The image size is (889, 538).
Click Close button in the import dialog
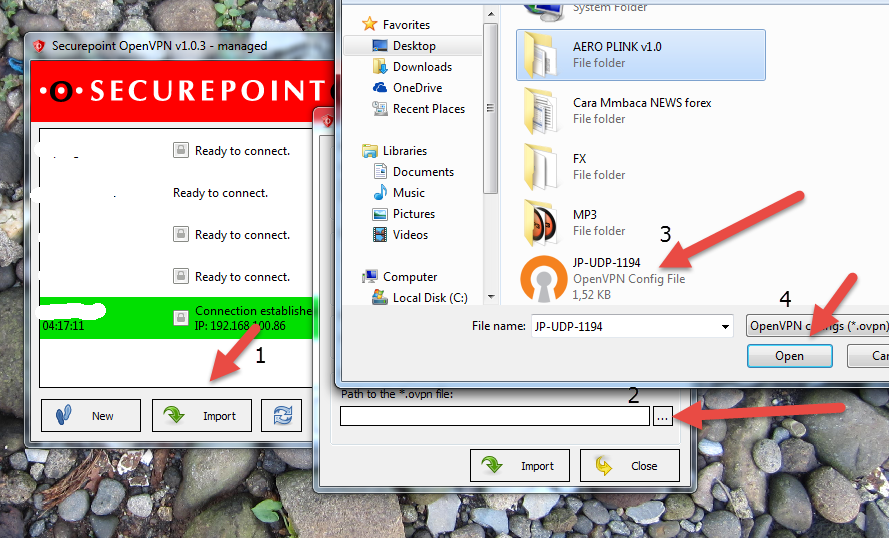point(629,465)
